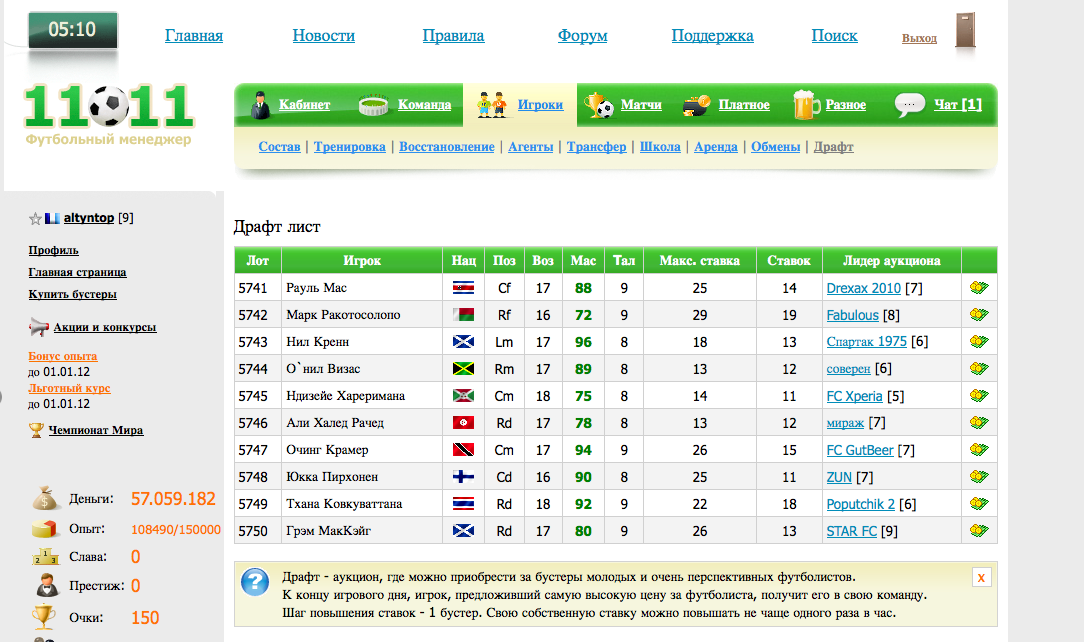Switch to the Кабинет tab
The image size is (1084, 642).
304,104
